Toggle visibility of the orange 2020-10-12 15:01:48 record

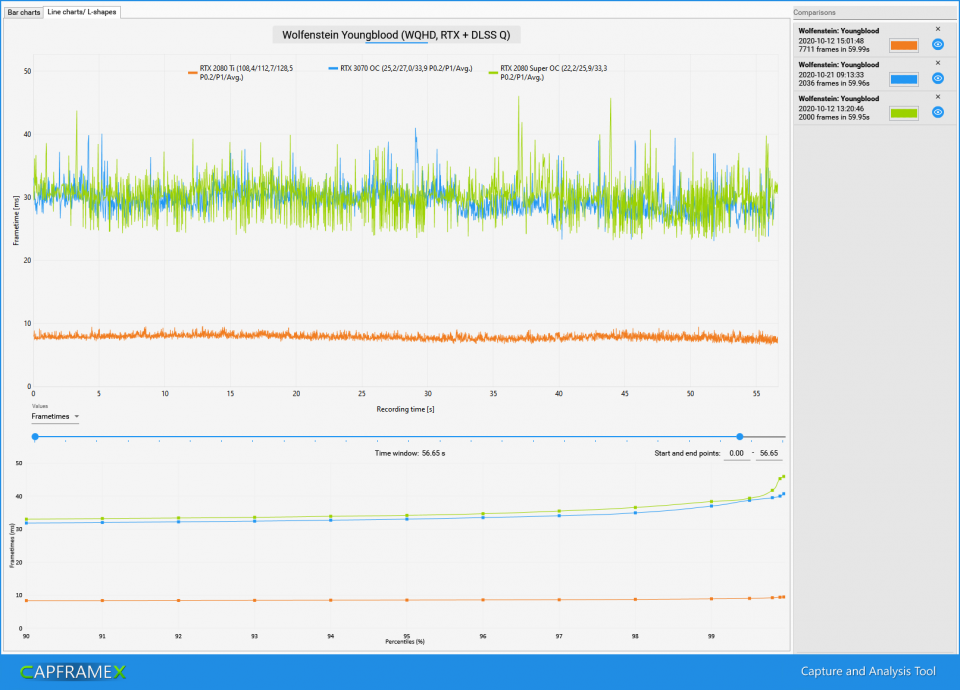937,45
